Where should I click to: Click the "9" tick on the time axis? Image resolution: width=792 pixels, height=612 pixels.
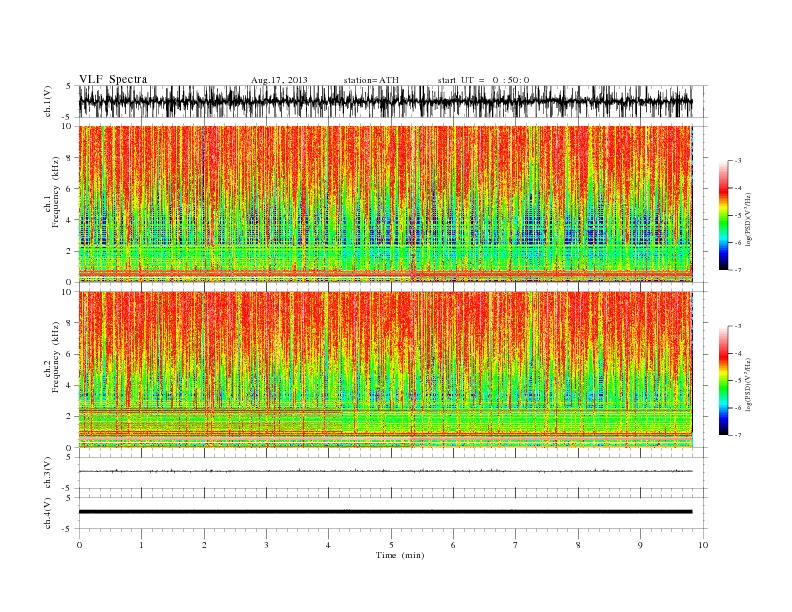(x=640, y=545)
